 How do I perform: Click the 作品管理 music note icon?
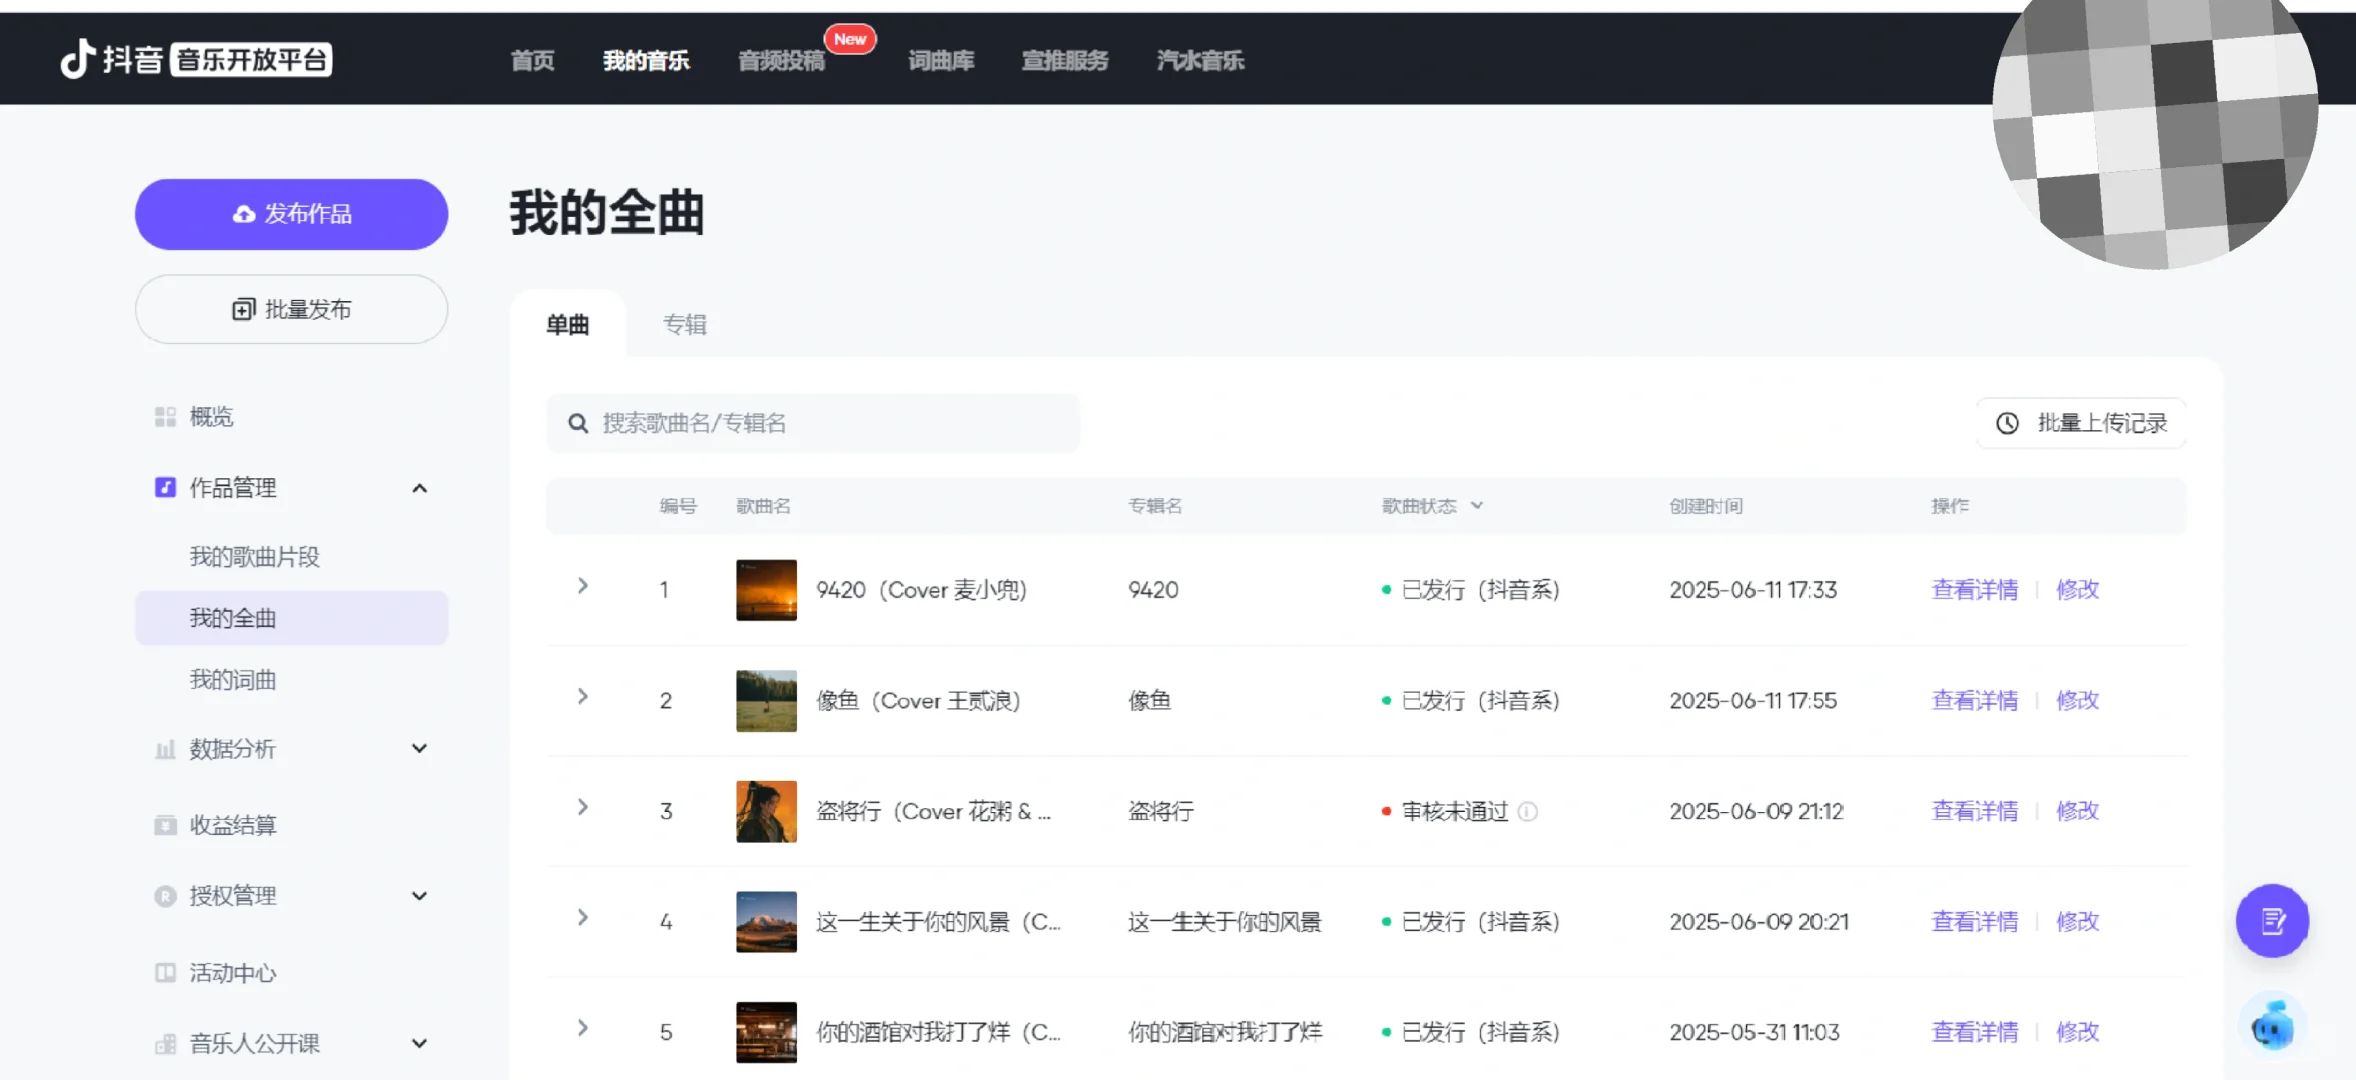click(165, 488)
